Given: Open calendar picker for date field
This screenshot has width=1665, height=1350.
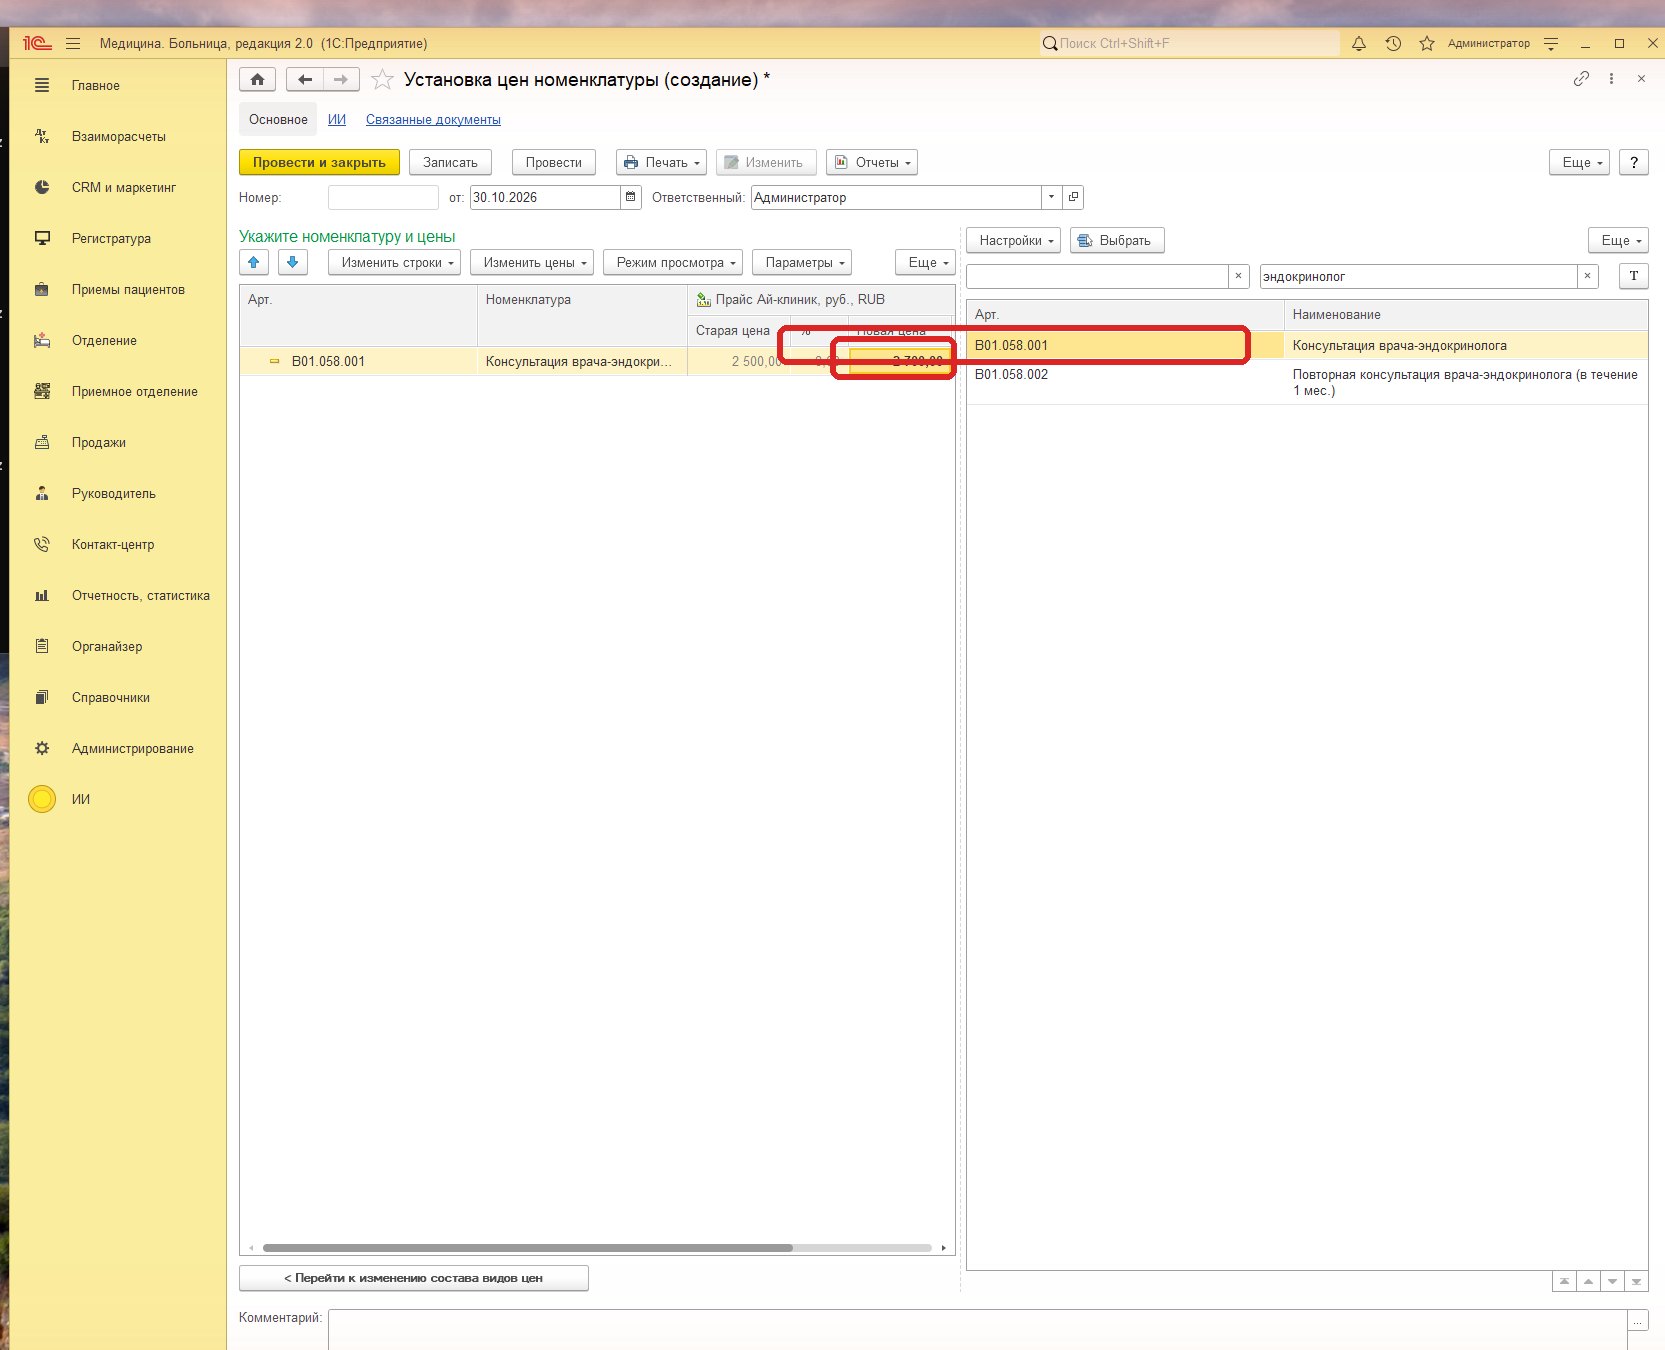Looking at the screenshot, I should coord(631,197).
